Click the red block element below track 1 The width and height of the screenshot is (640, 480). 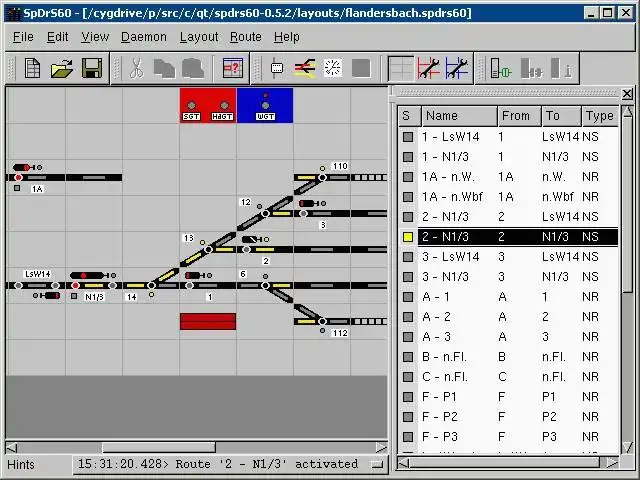tap(208, 321)
